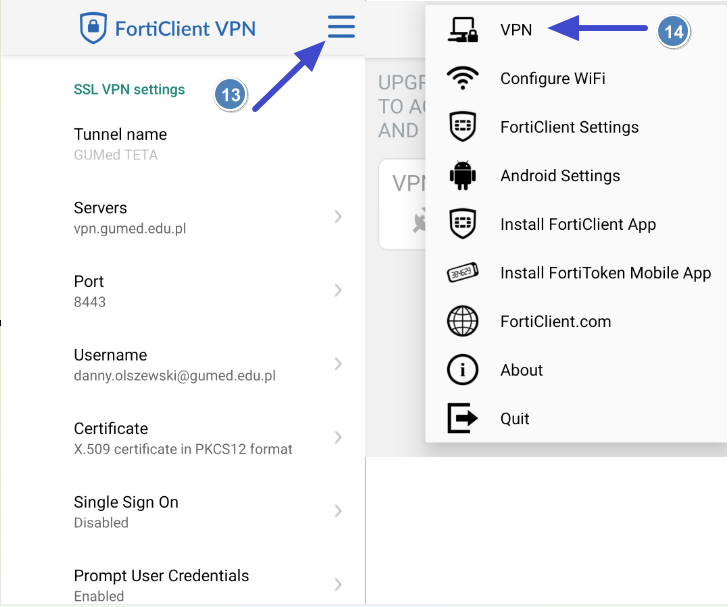Expand the Servers setting chevron
The height and width of the screenshot is (607, 728).
click(x=338, y=217)
